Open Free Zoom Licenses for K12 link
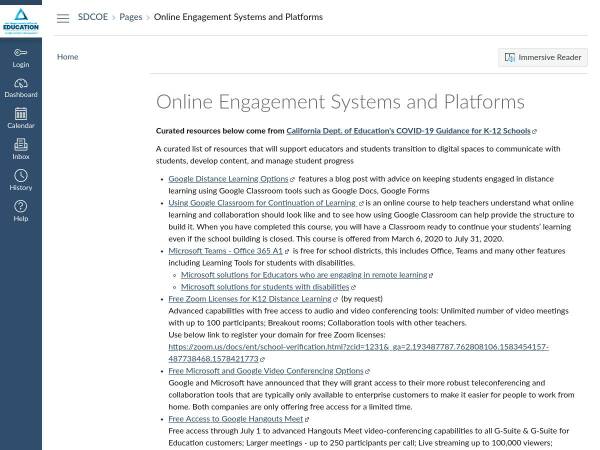 point(250,298)
